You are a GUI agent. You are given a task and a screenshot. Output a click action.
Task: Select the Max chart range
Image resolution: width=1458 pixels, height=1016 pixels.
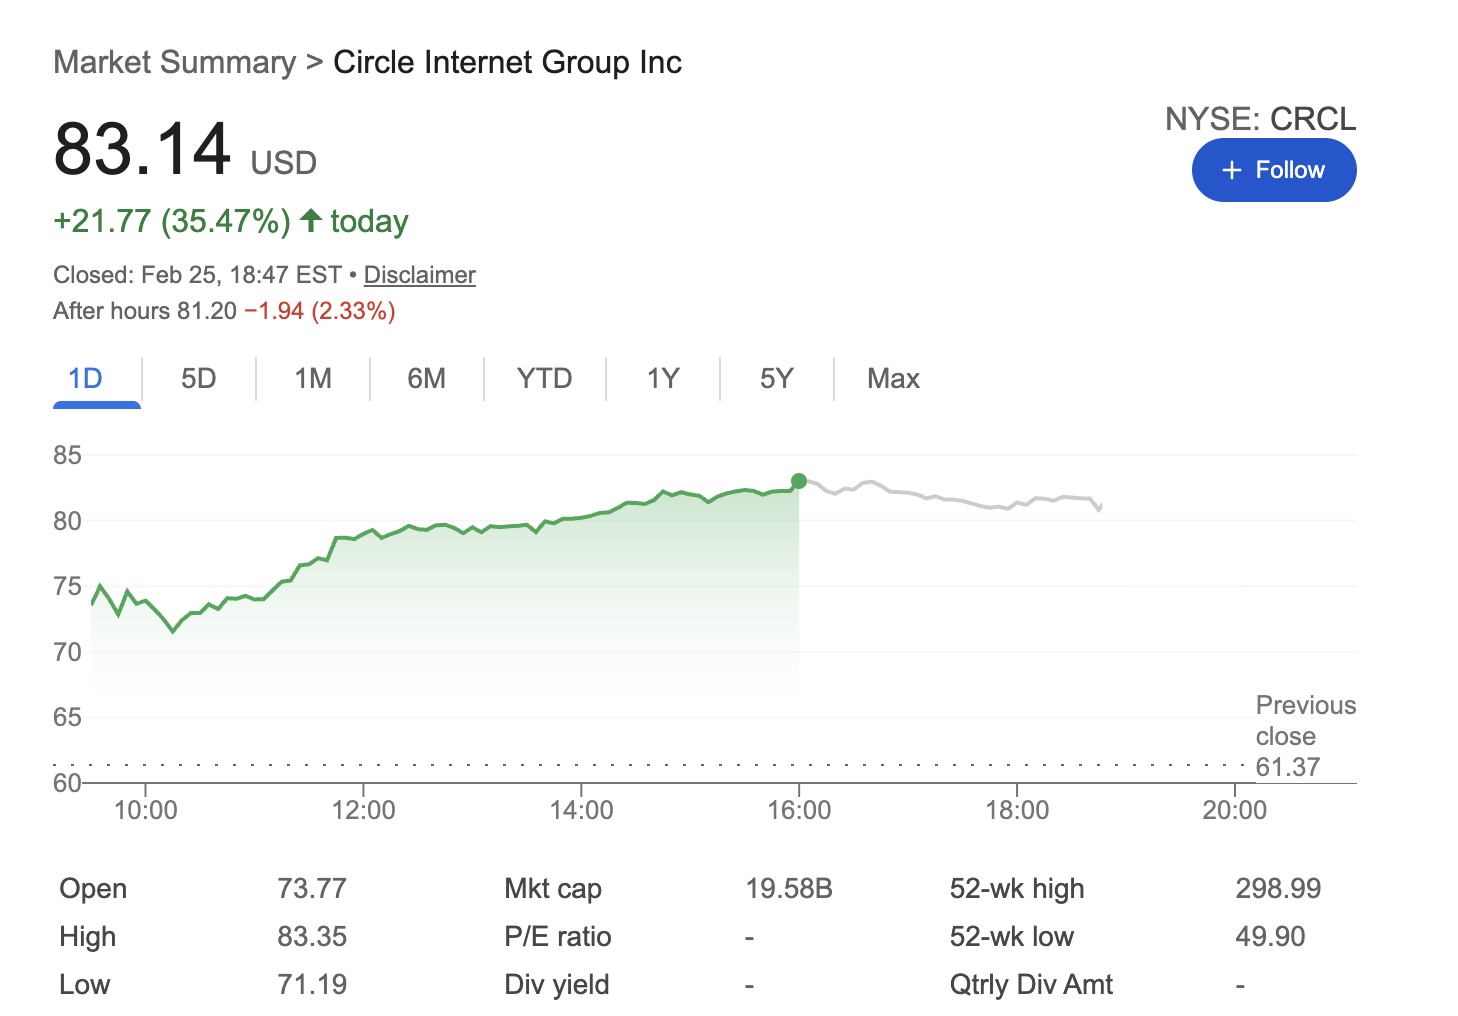pos(893,379)
